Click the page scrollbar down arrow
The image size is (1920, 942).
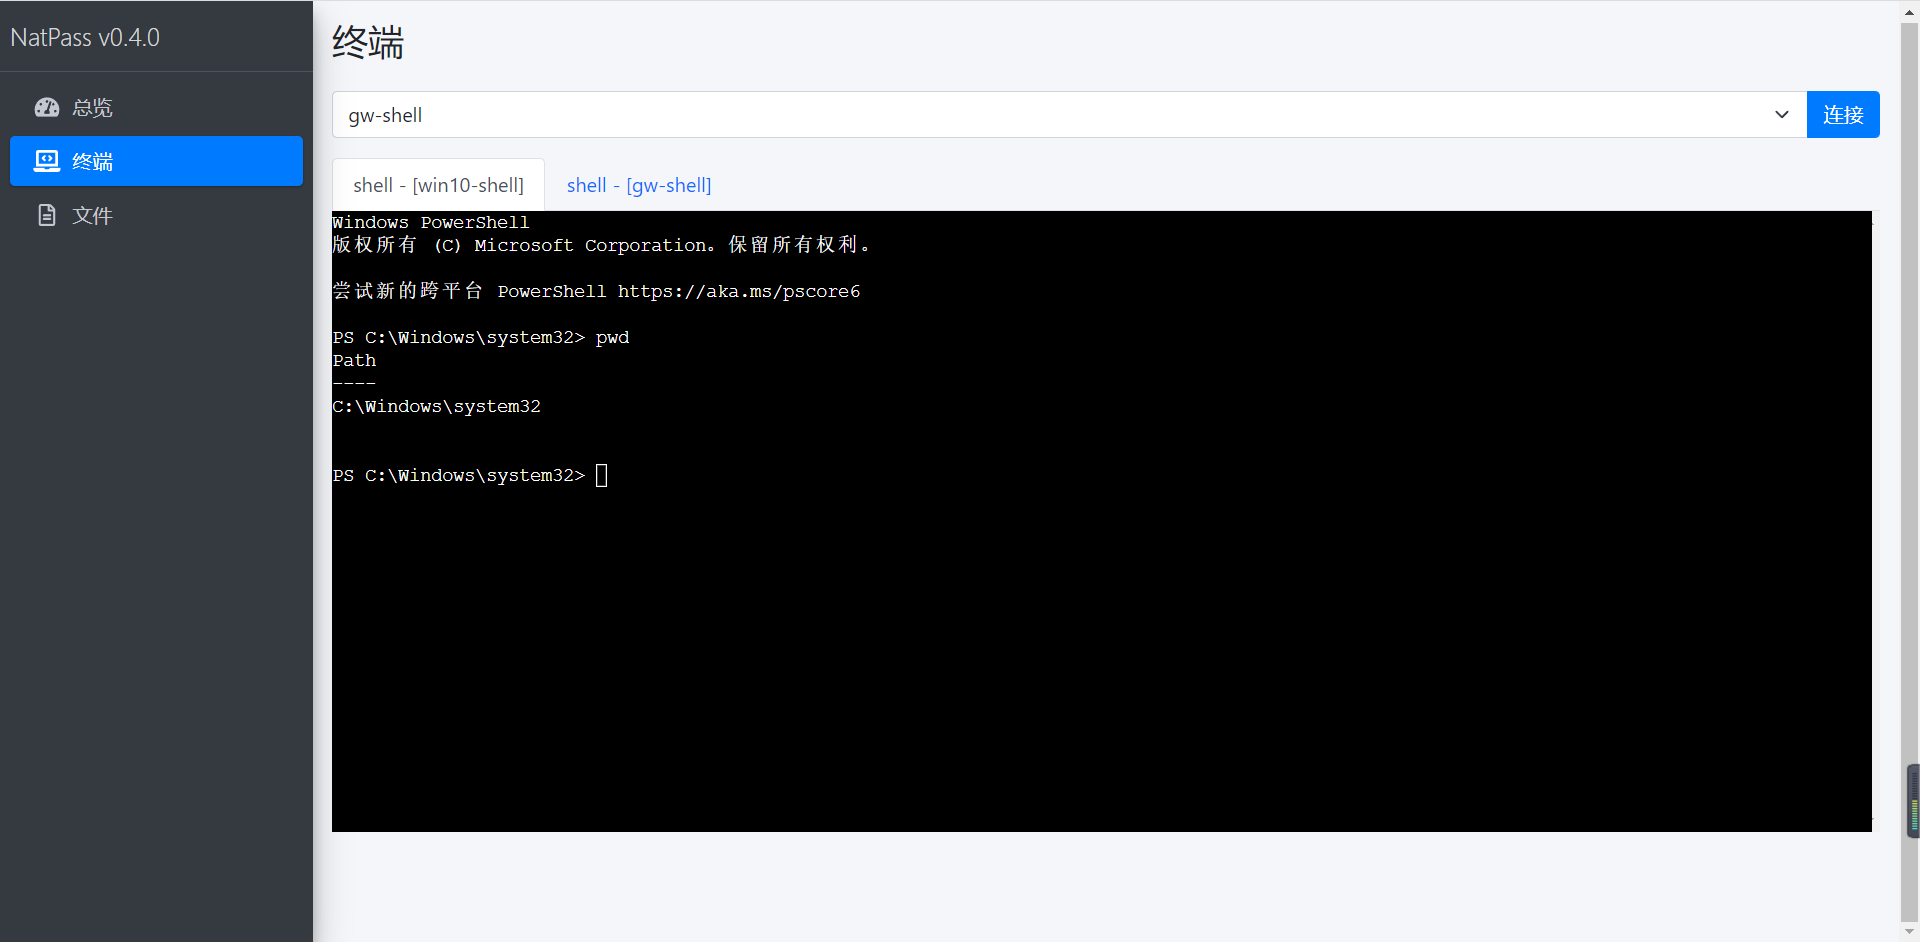[1910, 932]
